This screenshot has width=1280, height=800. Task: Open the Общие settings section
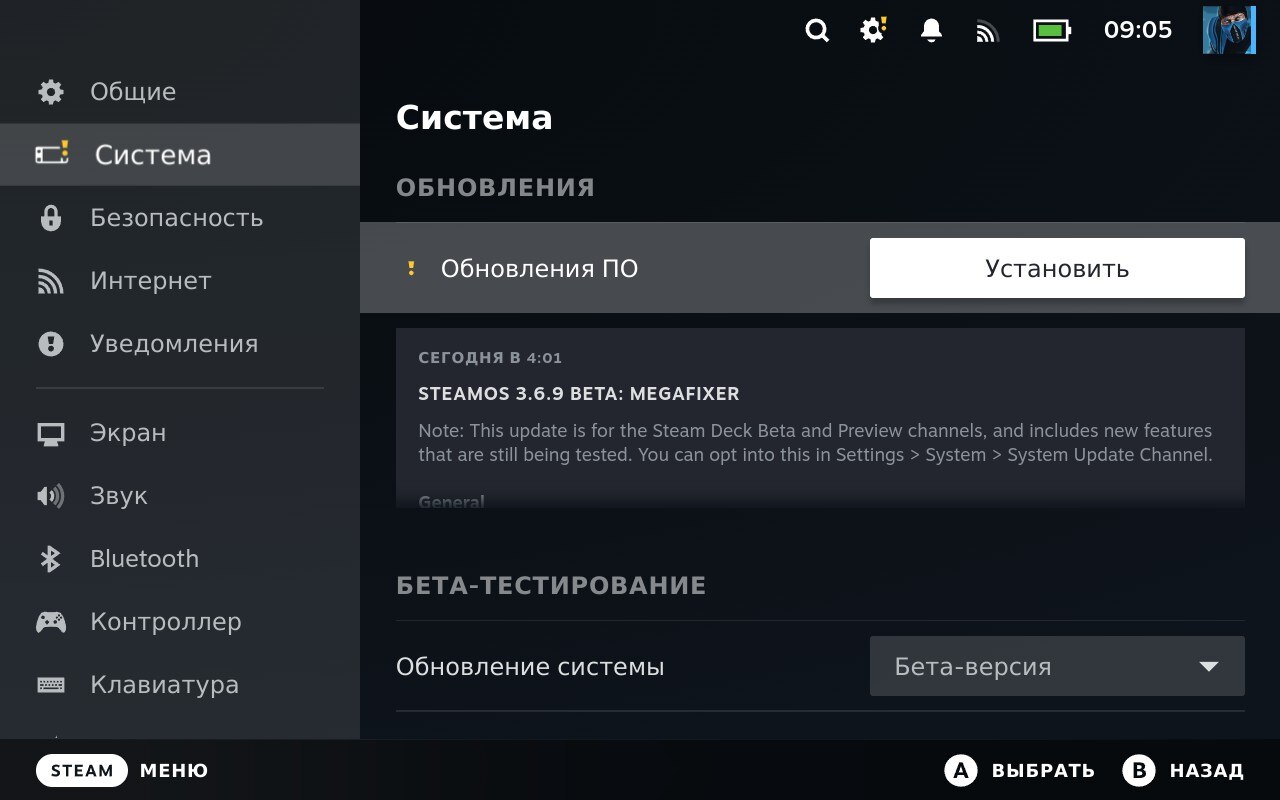pyautogui.click(x=180, y=92)
